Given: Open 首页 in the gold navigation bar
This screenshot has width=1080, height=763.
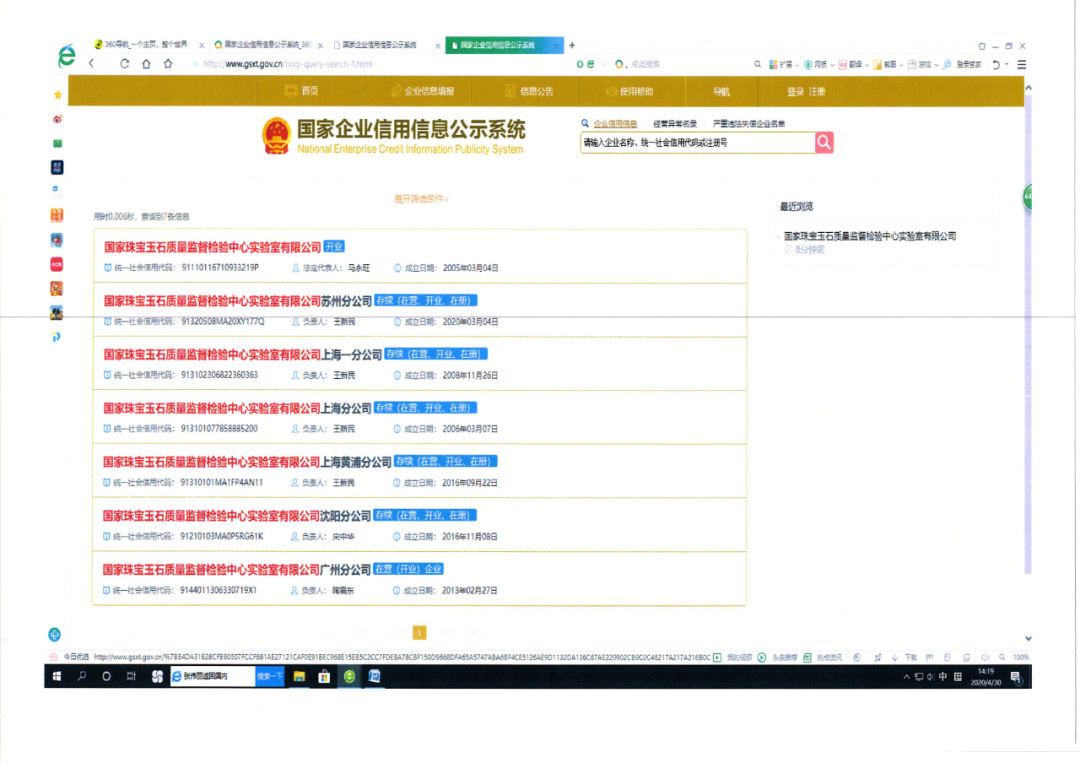Looking at the screenshot, I should click(x=302, y=91).
